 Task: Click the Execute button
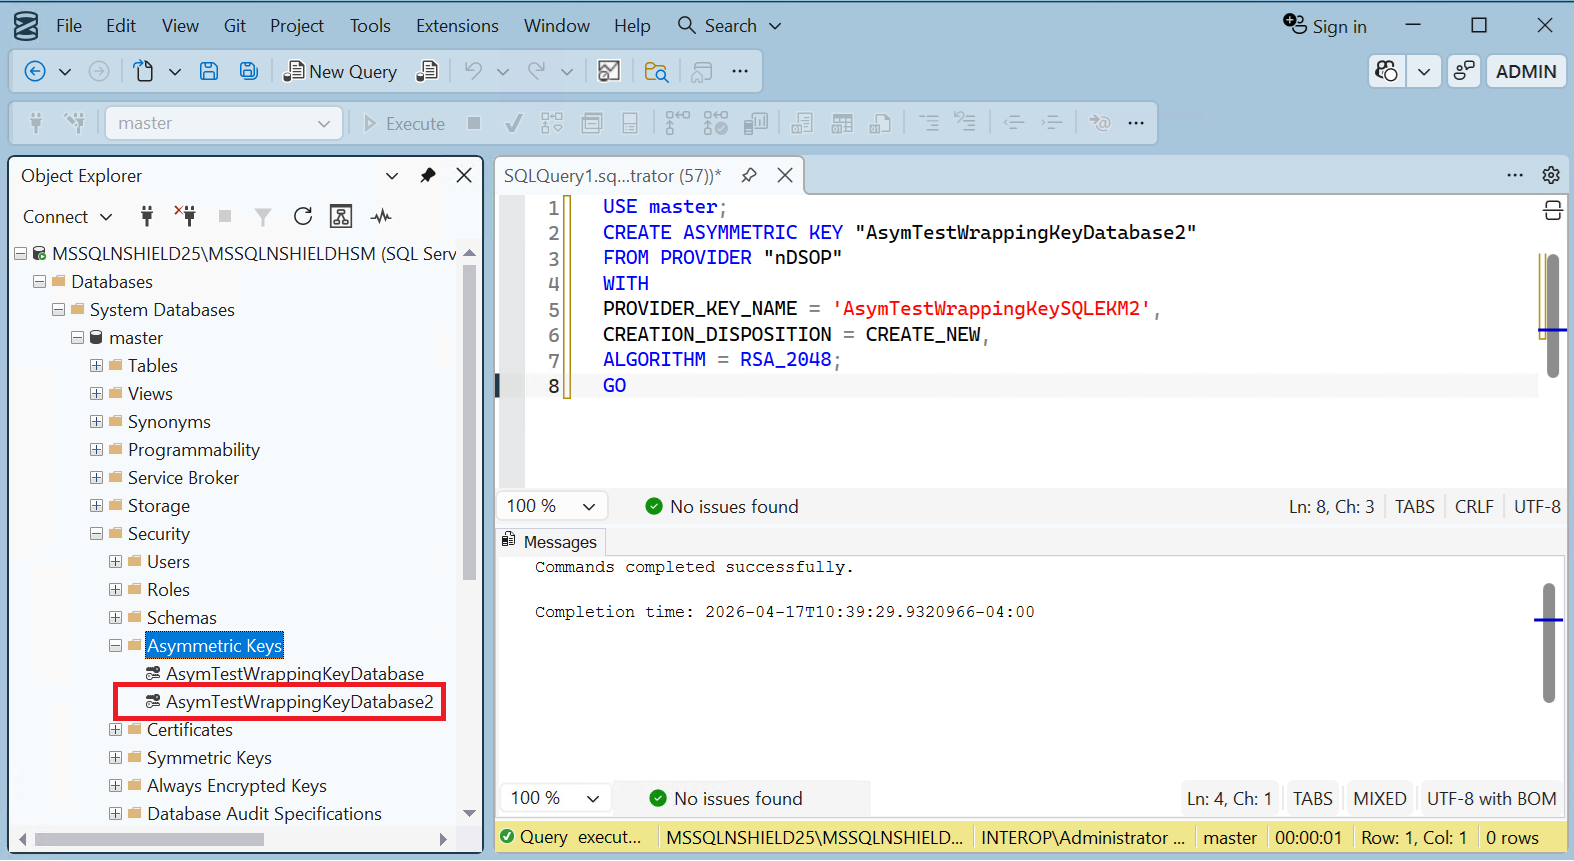pos(405,123)
